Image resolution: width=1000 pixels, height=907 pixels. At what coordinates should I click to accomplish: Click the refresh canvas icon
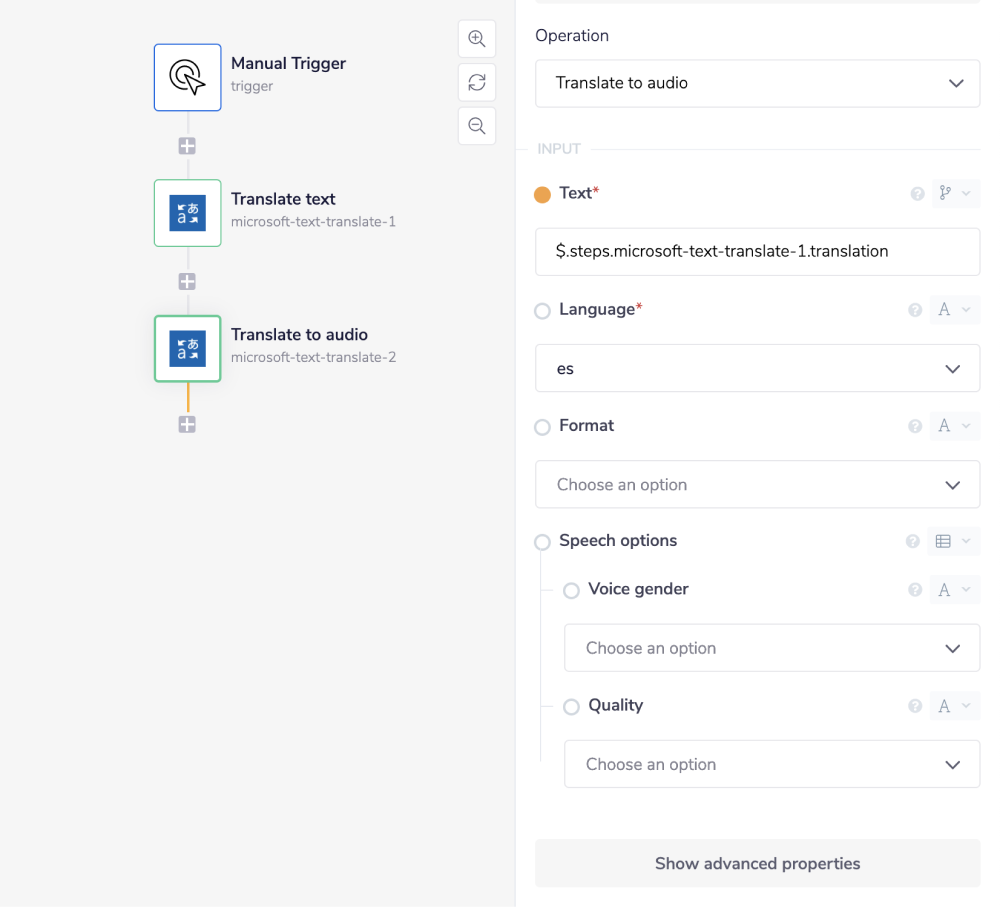[x=477, y=82]
